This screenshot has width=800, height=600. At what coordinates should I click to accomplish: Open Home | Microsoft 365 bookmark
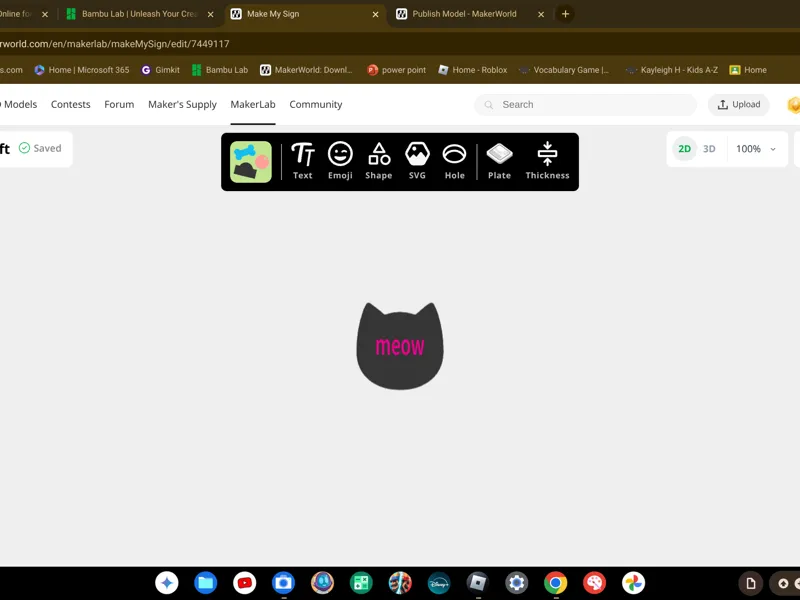tap(82, 70)
